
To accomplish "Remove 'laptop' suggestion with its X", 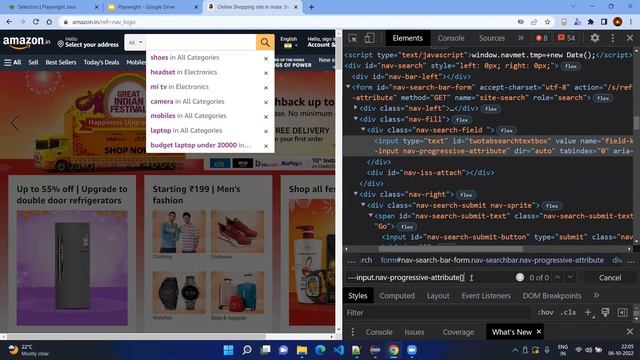I will tap(266, 131).
